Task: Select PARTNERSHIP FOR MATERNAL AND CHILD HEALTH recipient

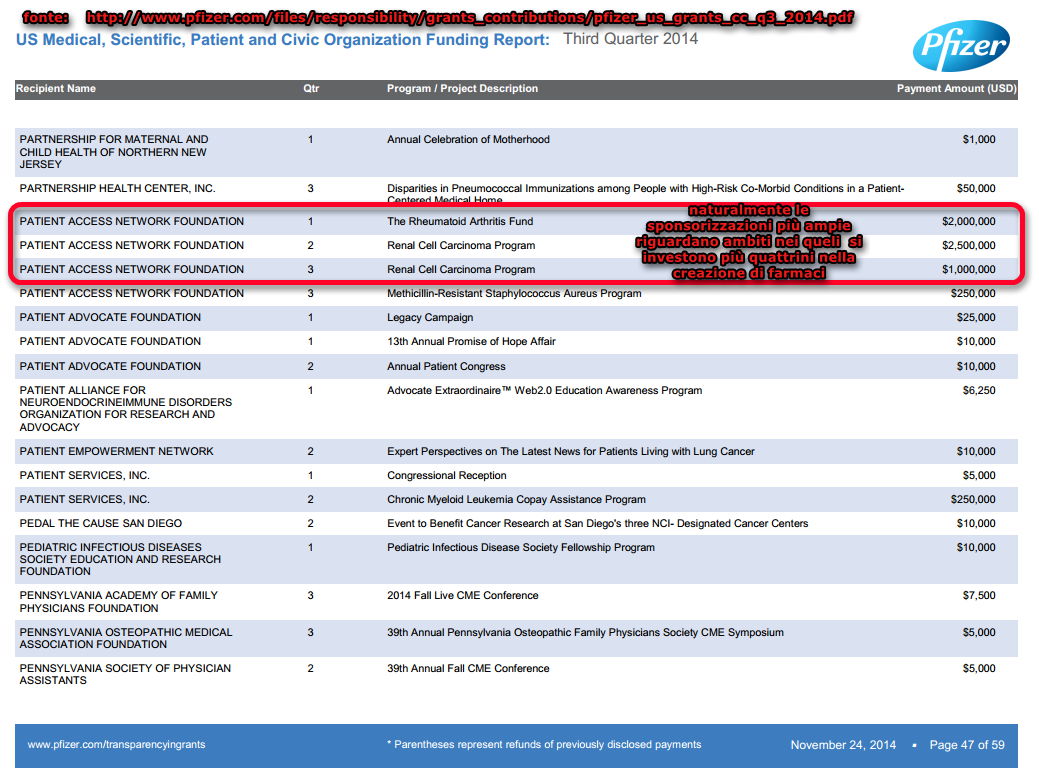Action: 114,152
